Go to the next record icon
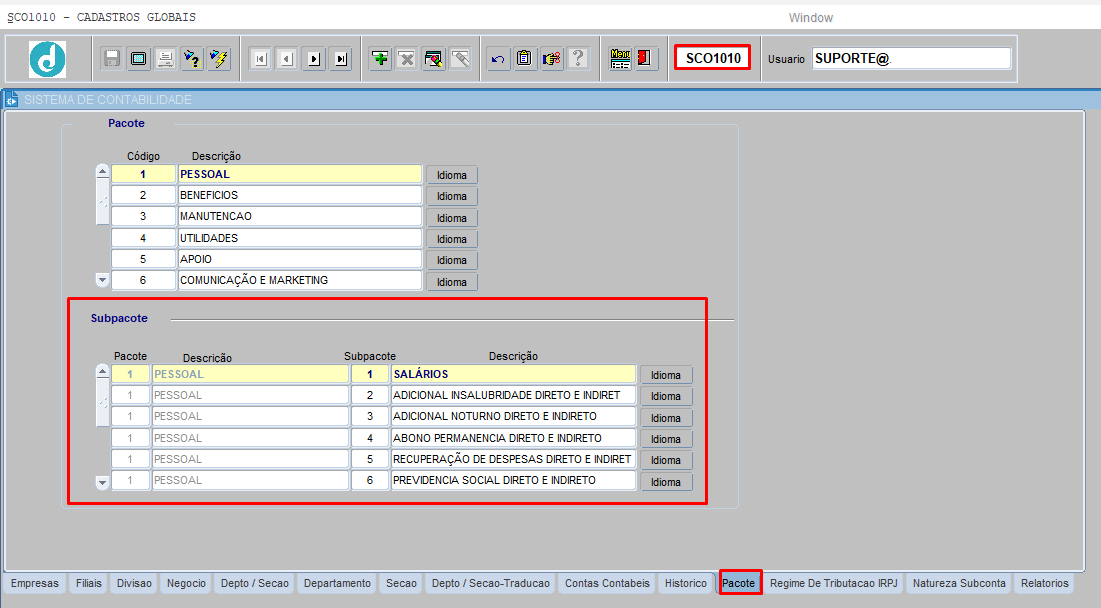Screen dimensions: 1101x608 click(x=314, y=59)
